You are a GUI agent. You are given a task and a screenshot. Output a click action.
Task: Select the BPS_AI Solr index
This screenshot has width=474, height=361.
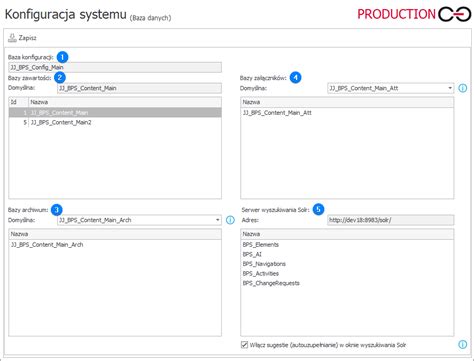point(347,254)
